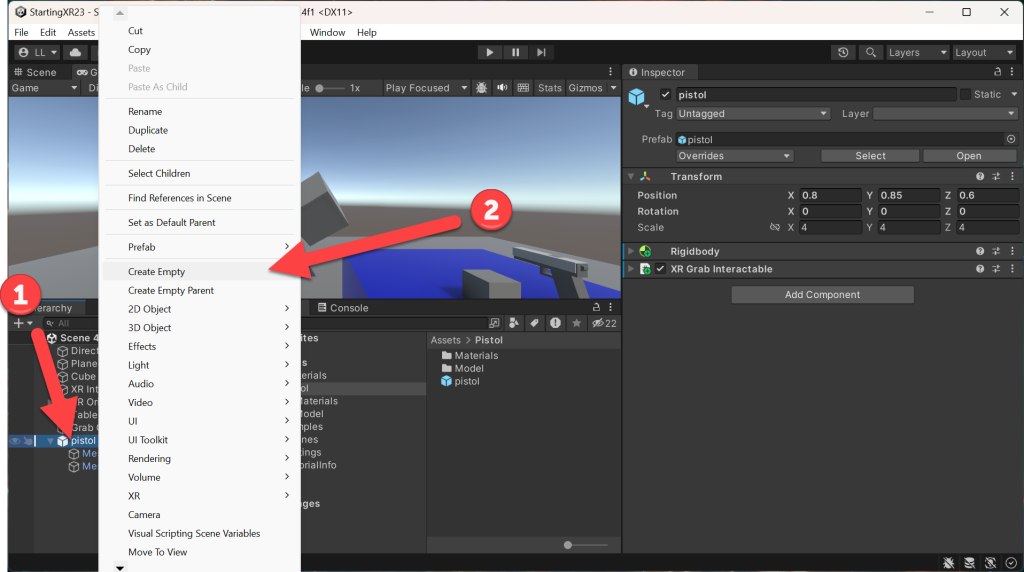
Task: Open the Static dropdown arrow
Action: (1014, 95)
